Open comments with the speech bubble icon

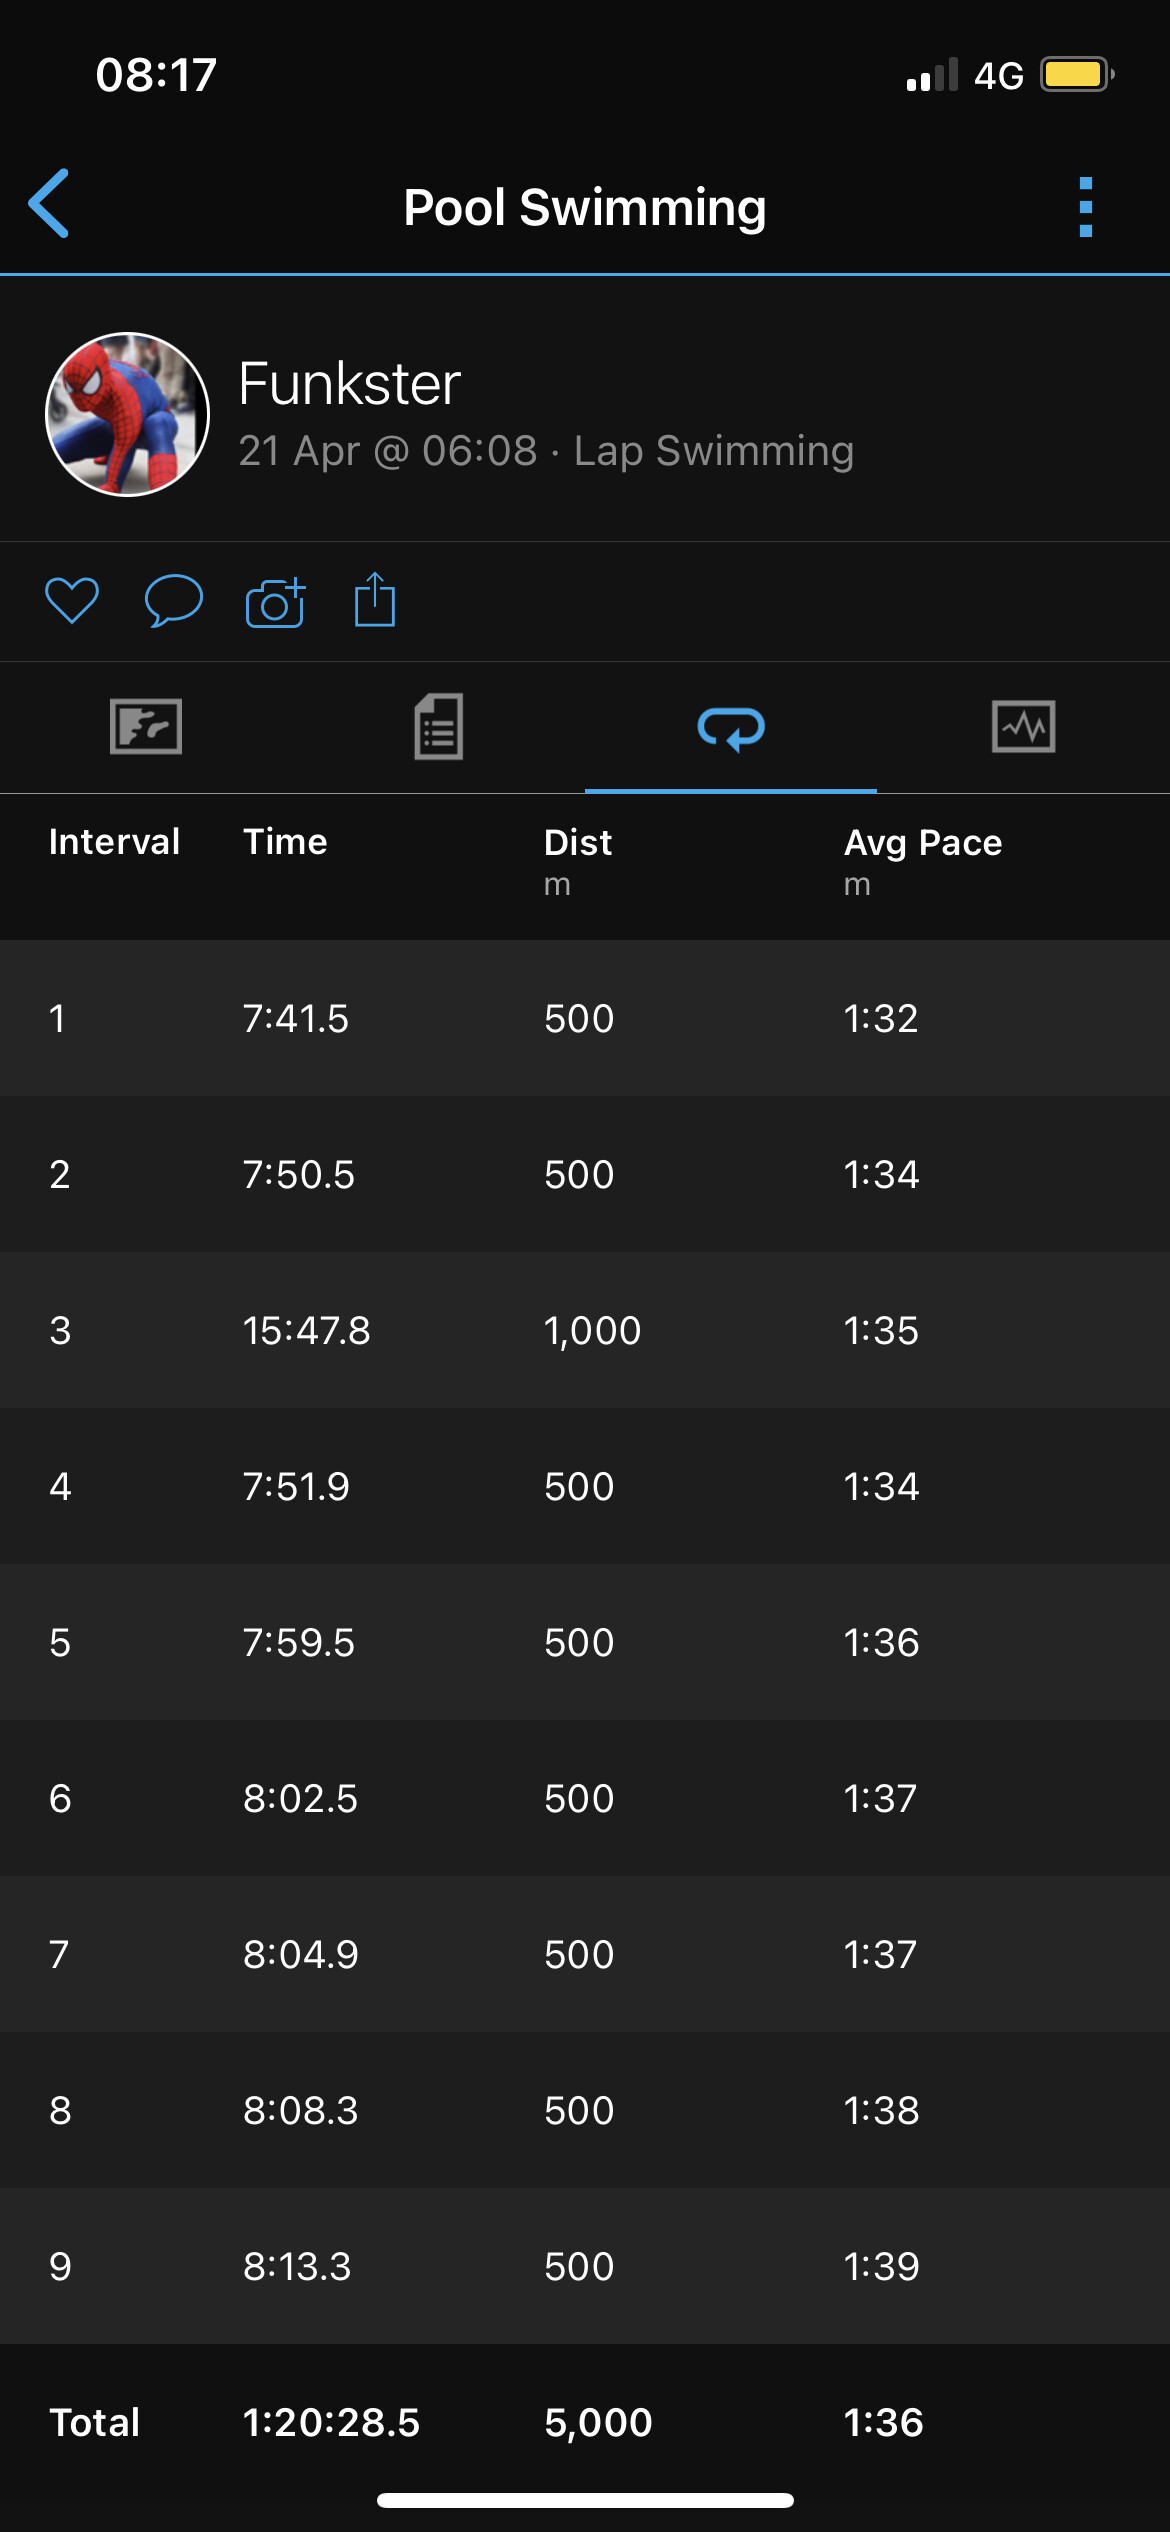(174, 601)
